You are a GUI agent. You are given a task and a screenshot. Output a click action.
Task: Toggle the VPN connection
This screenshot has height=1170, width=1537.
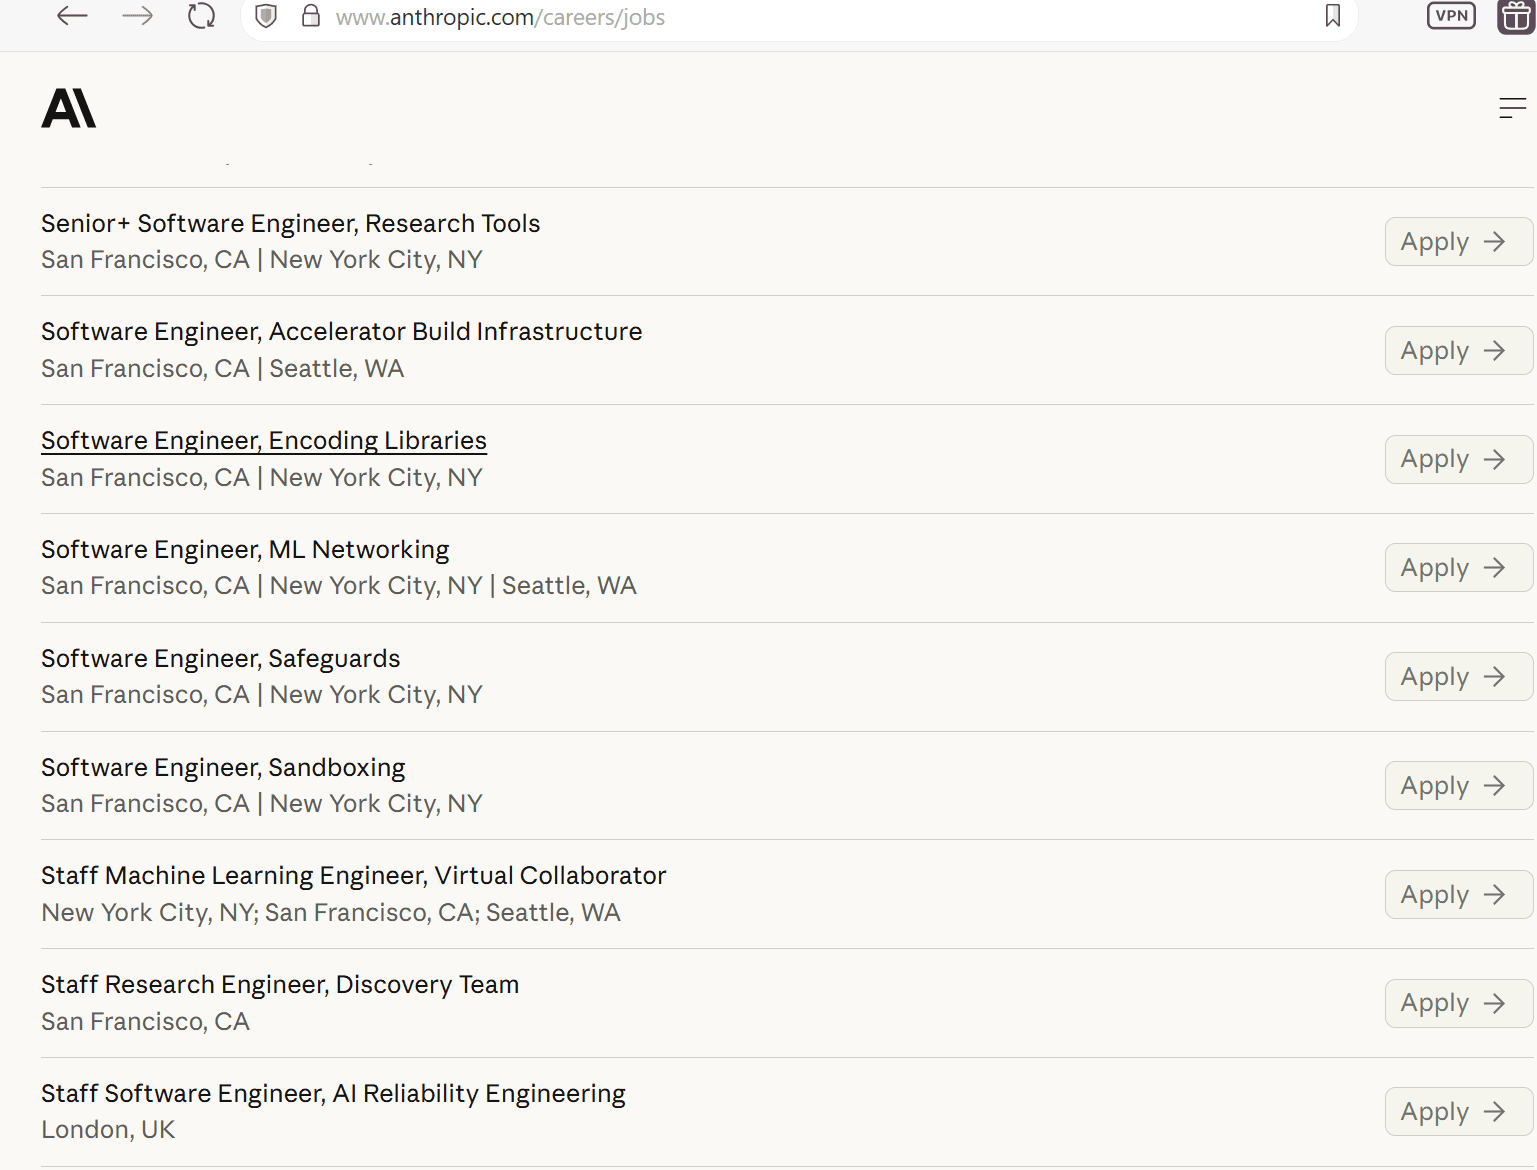coord(1450,16)
